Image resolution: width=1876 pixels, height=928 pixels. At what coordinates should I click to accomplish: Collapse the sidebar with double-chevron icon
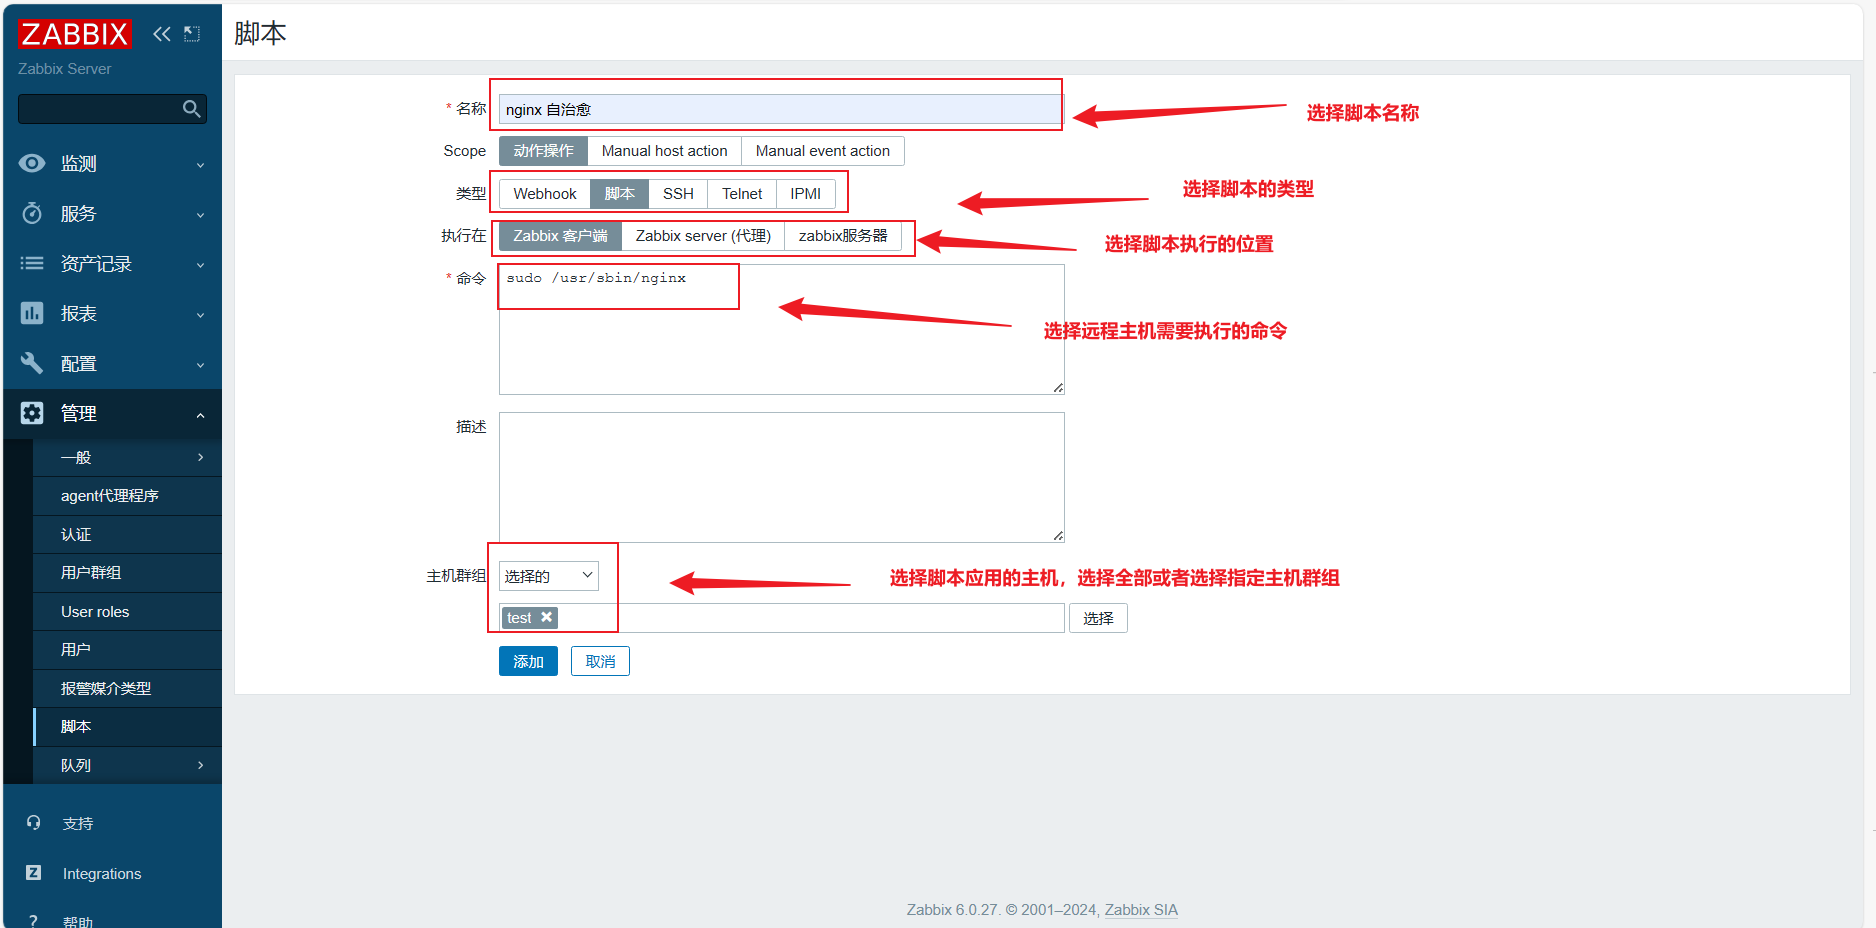coord(162,34)
